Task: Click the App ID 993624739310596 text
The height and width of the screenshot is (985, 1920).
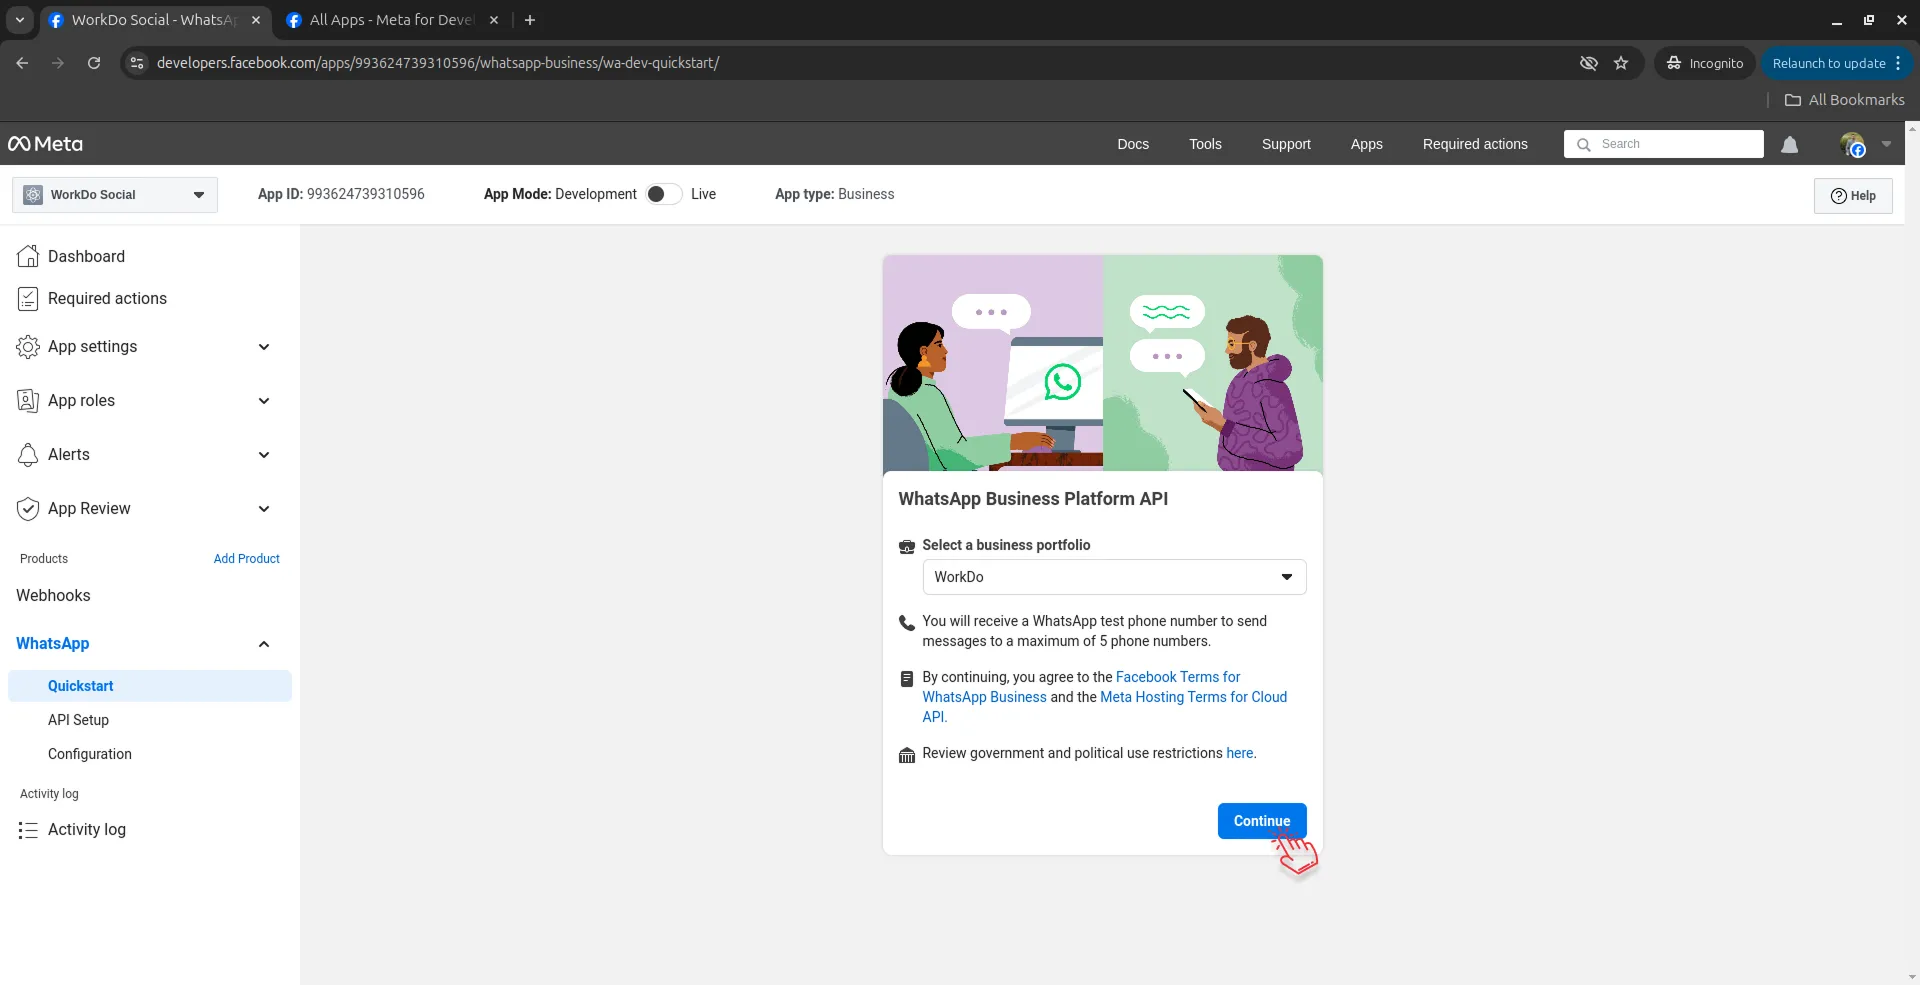Action: click(341, 194)
